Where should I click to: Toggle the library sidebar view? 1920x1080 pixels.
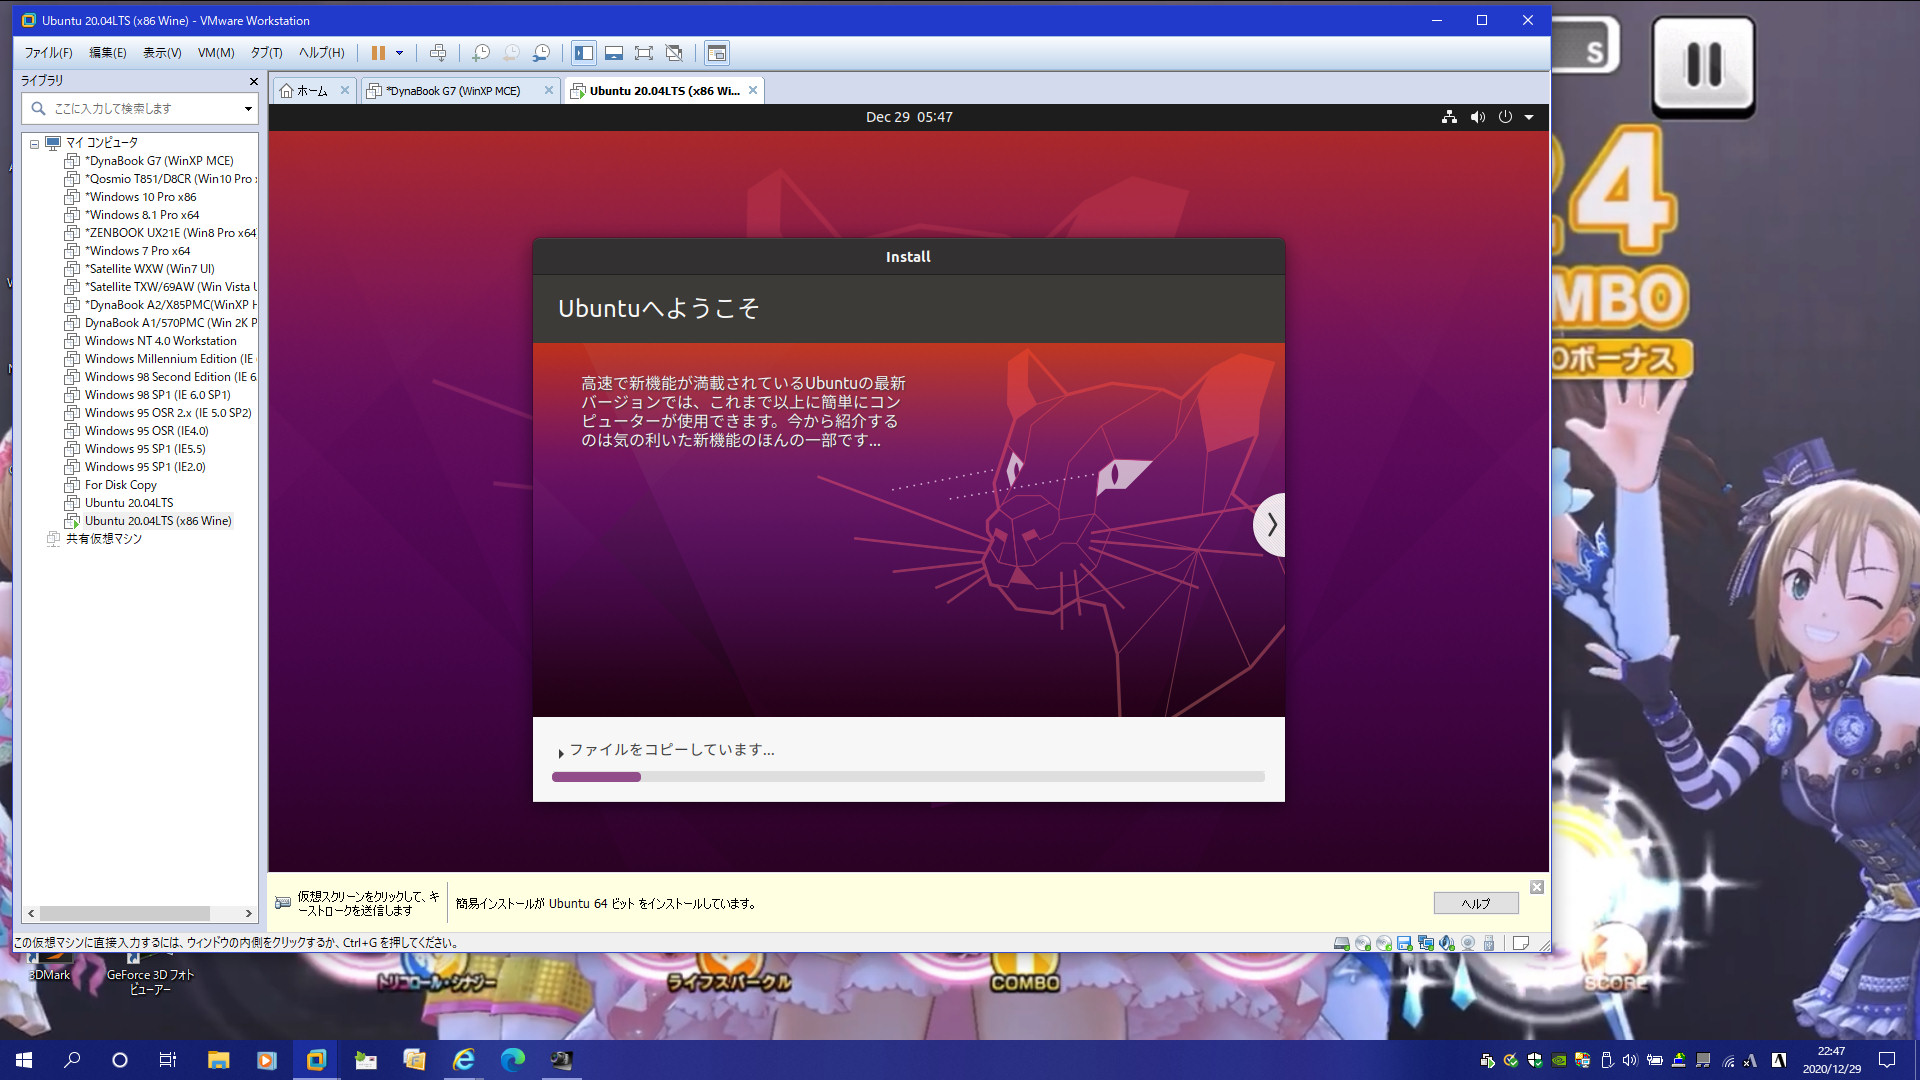(584, 53)
